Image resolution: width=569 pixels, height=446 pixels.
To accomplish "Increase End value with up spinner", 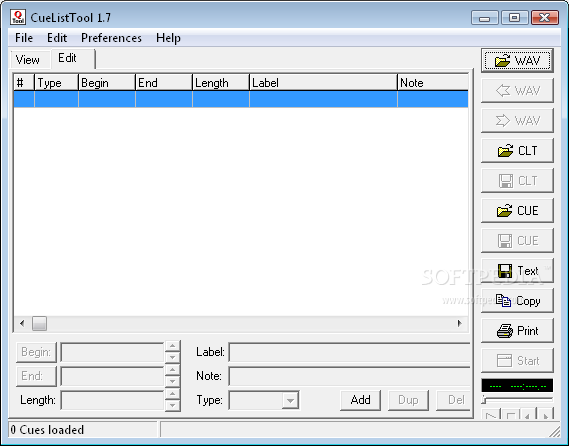I will (172, 370).
